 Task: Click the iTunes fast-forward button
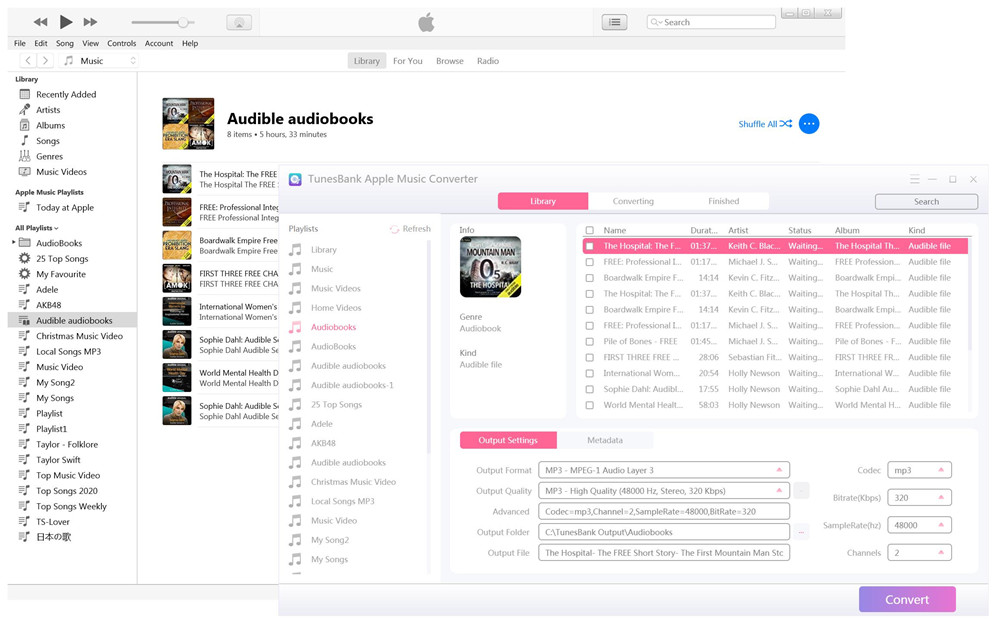point(91,22)
